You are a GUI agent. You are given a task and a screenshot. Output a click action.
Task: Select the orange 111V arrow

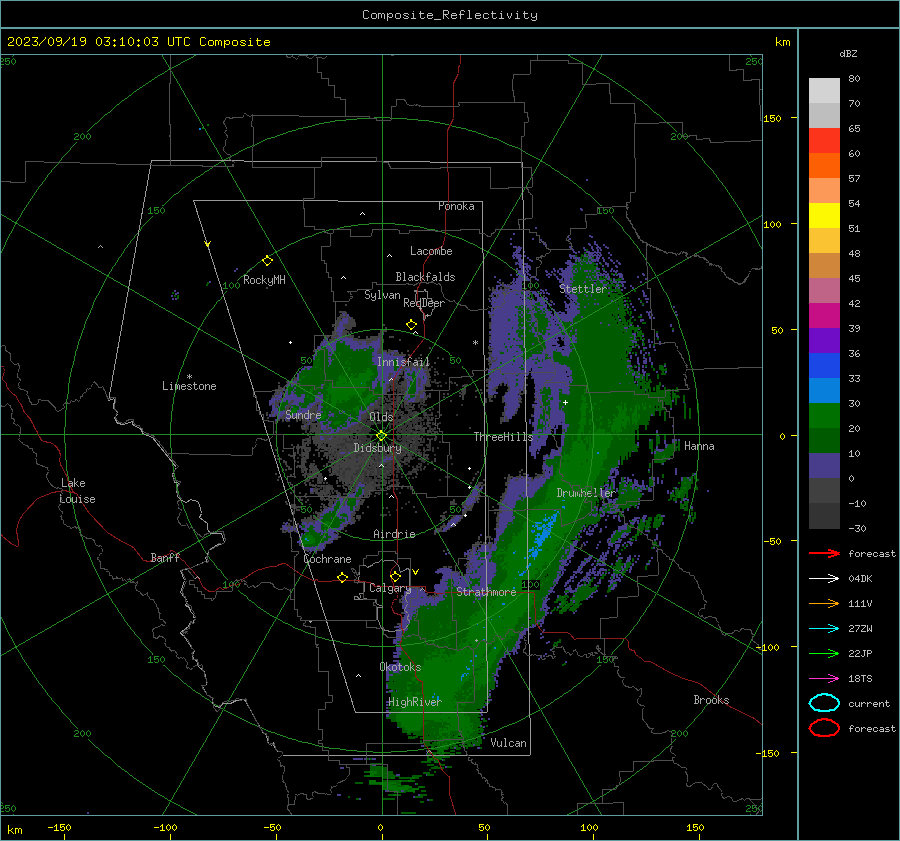824,603
